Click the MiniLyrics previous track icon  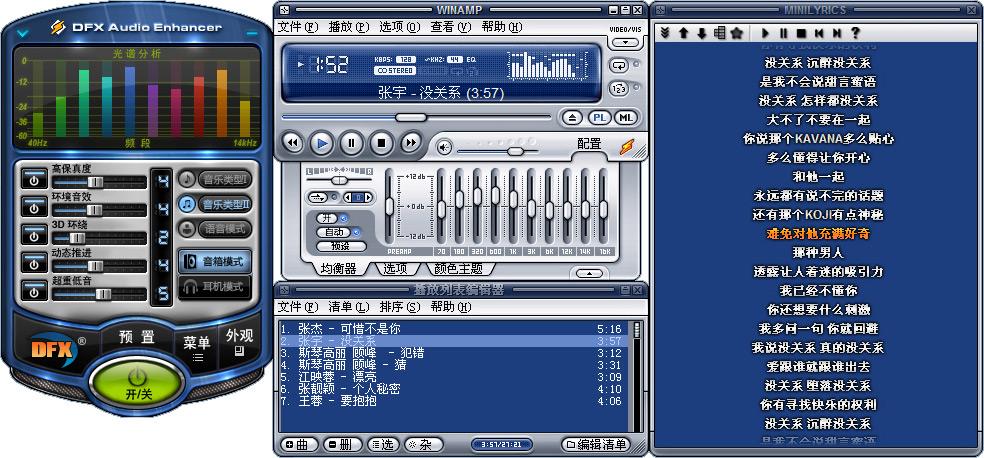(819, 33)
